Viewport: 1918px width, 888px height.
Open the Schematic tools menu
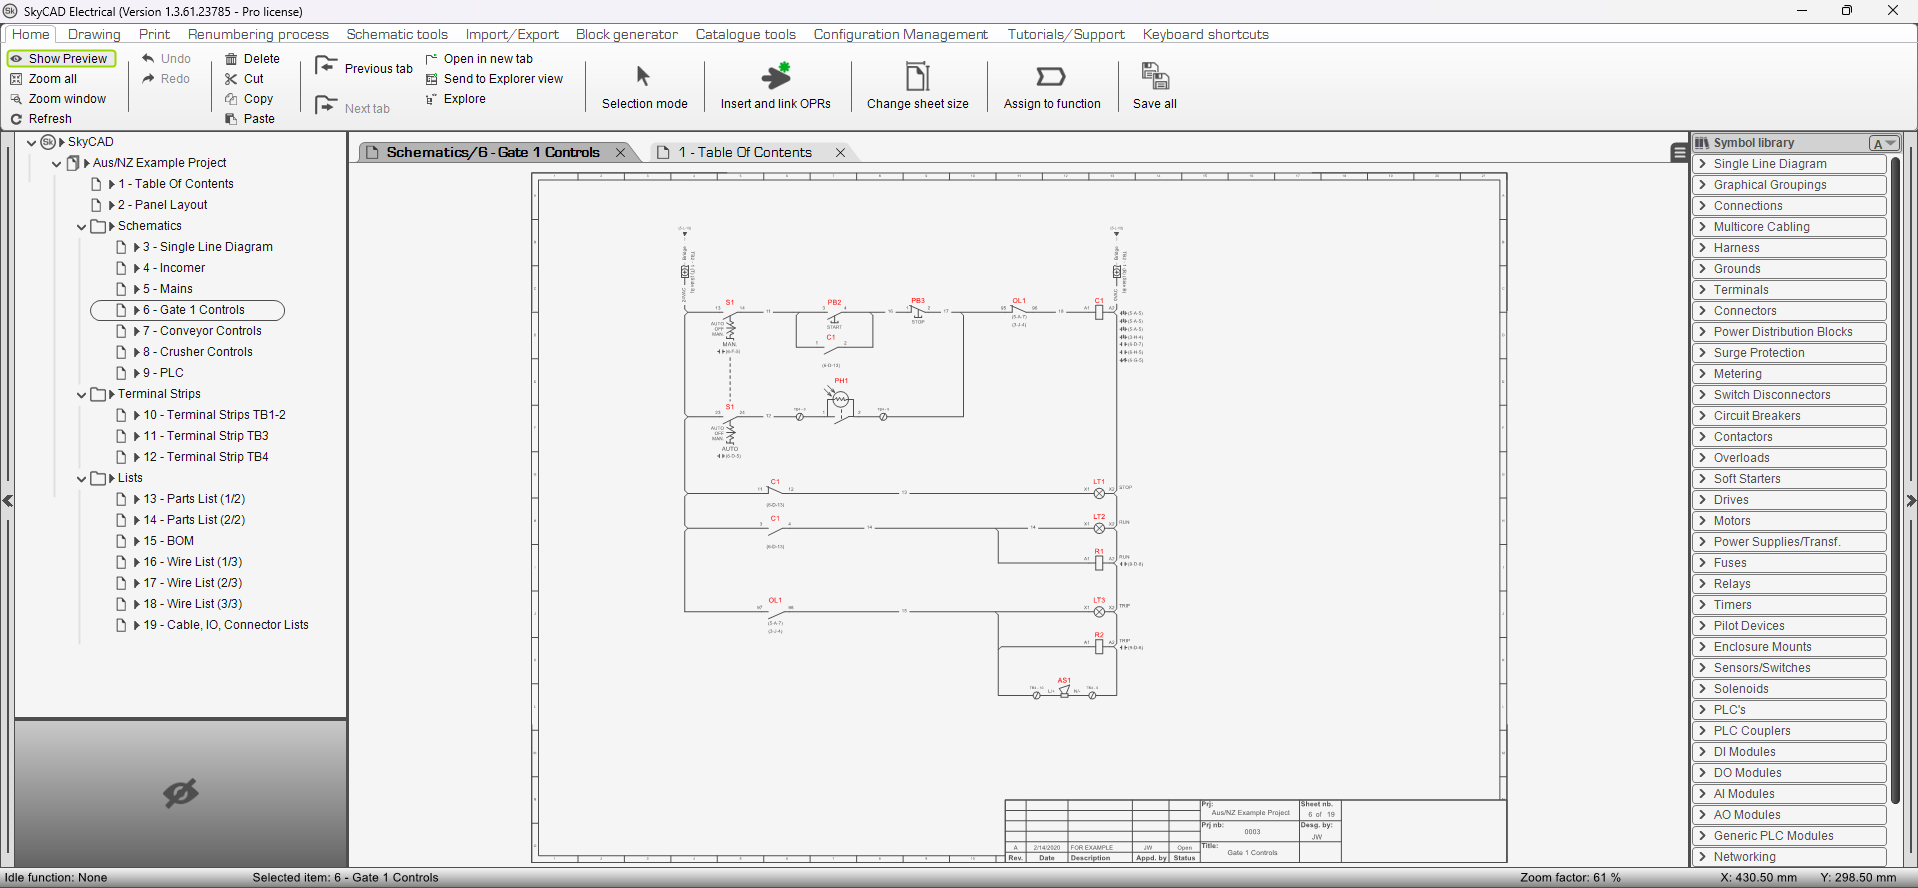click(x=397, y=34)
